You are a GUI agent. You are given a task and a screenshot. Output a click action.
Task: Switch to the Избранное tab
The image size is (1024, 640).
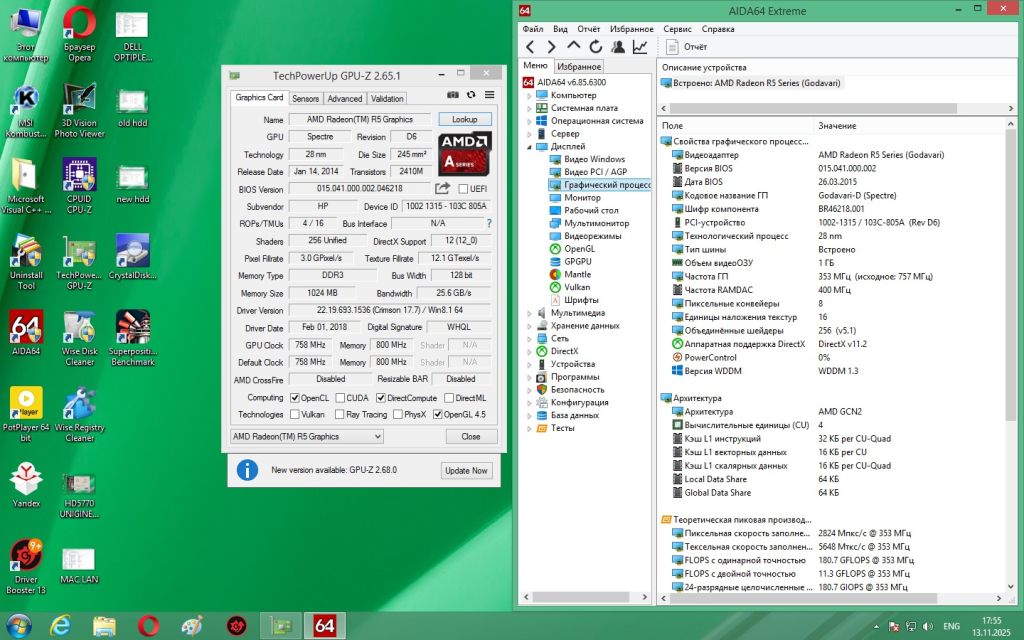[x=579, y=67]
